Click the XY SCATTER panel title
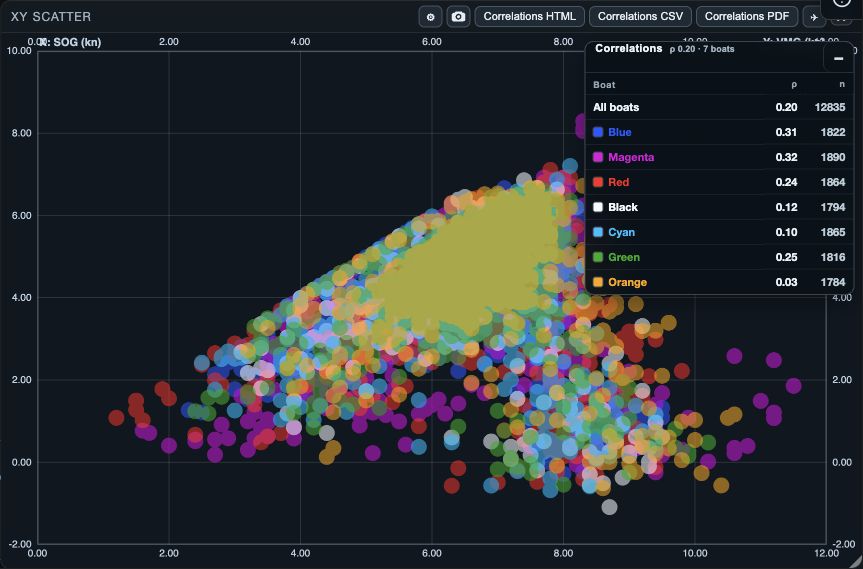The width and height of the screenshot is (863, 569). (51, 17)
